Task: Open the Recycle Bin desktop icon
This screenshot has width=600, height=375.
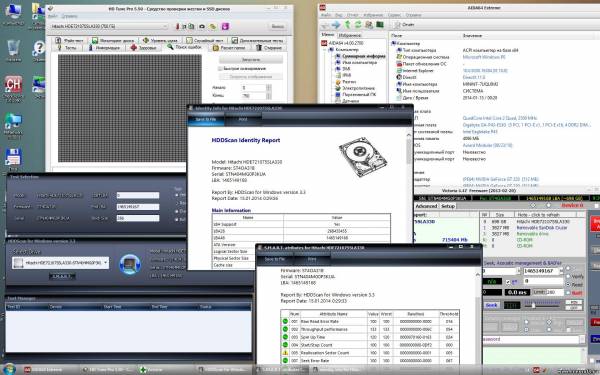Action: [x=13, y=49]
